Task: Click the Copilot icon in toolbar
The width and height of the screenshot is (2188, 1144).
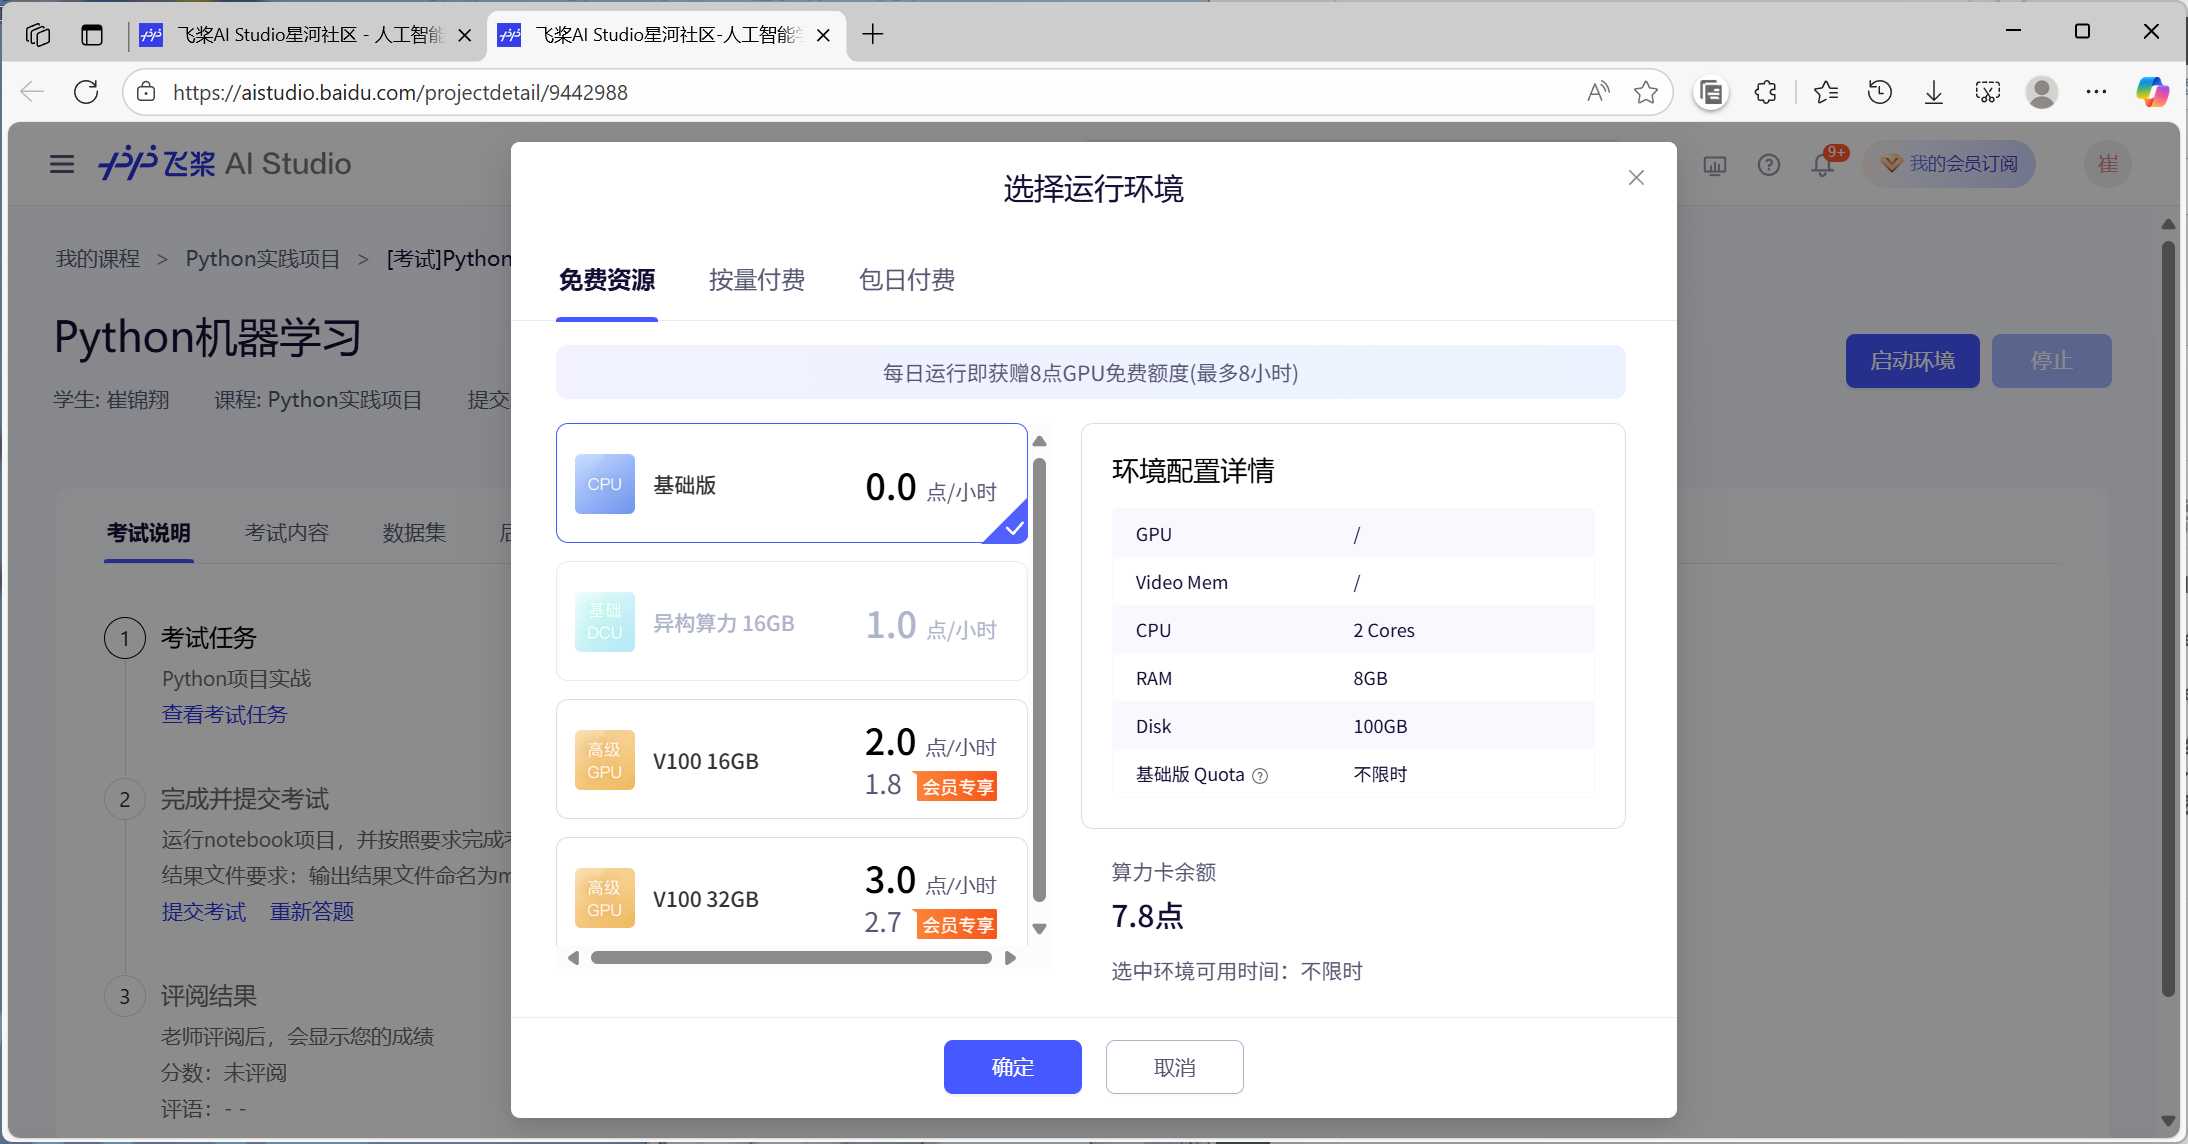Action: (2151, 92)
